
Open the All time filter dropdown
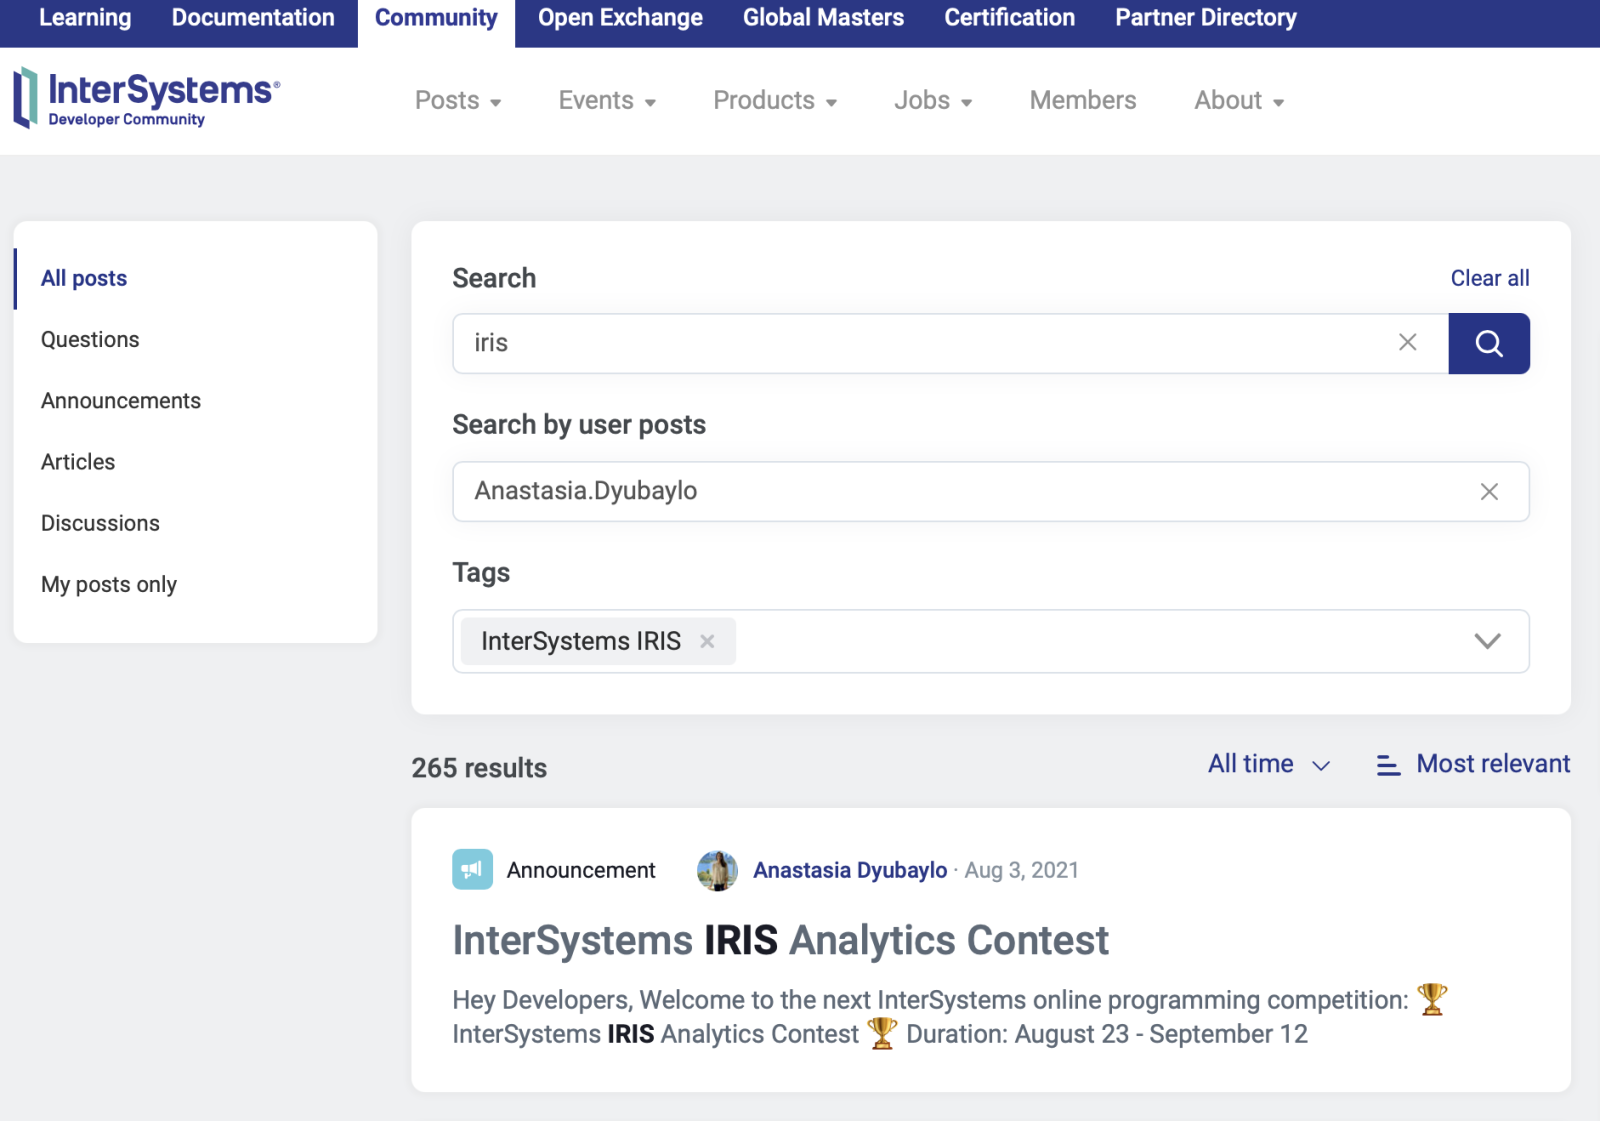click(x=1268, y=764)
